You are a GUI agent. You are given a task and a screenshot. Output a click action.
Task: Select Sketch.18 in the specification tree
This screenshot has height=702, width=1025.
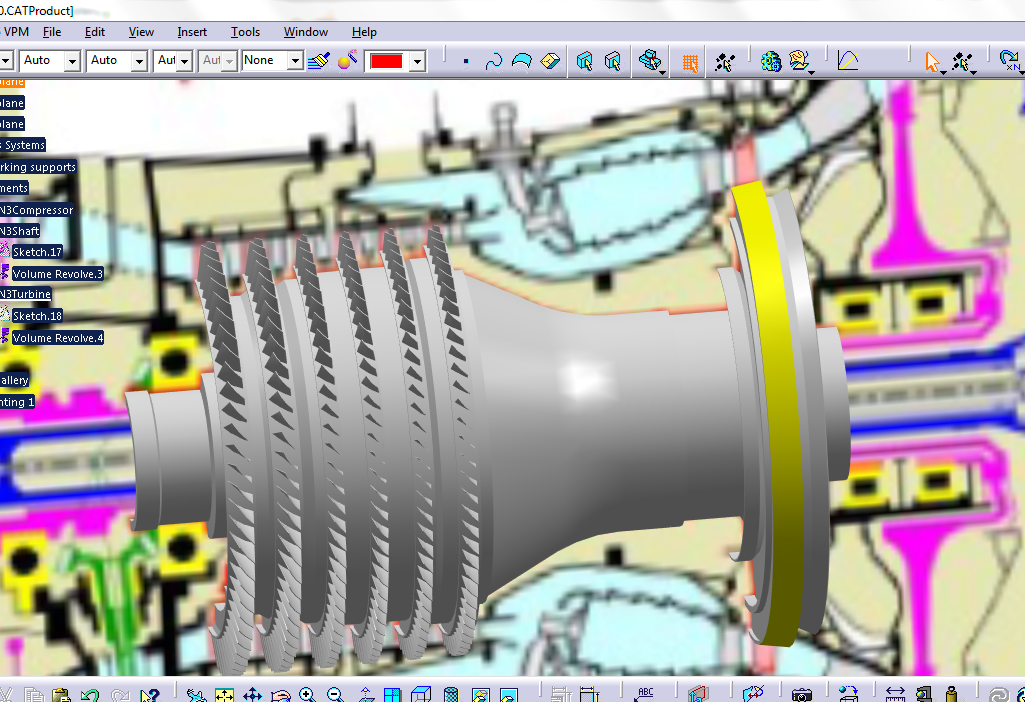click(37, 316)
